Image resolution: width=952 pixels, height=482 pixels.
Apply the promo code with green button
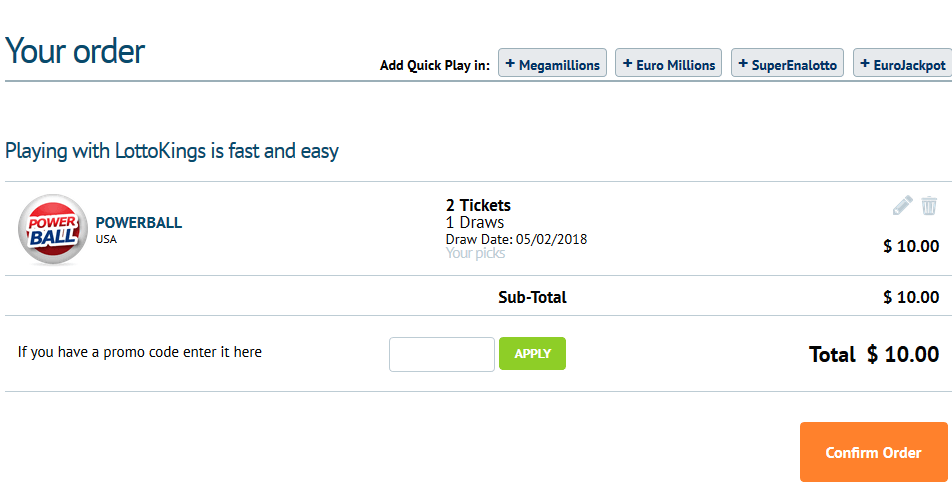click(532, 353)
